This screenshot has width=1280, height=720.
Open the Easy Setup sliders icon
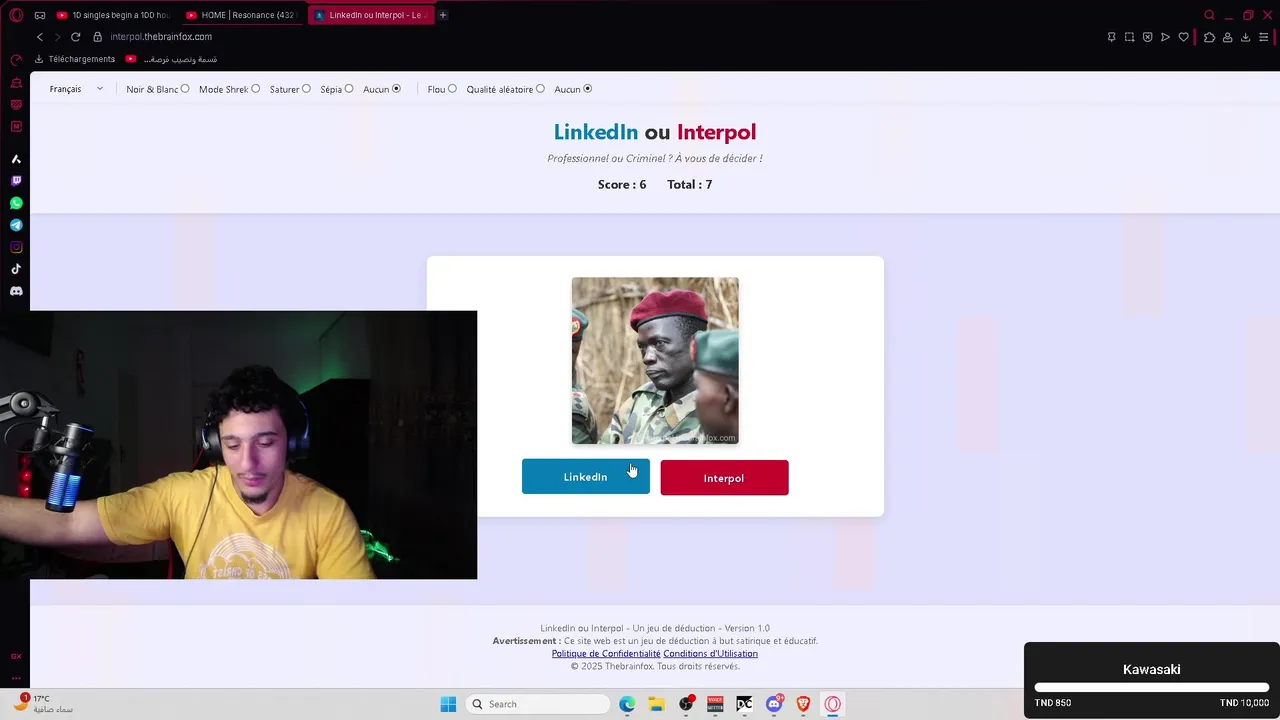[1264, 37]
